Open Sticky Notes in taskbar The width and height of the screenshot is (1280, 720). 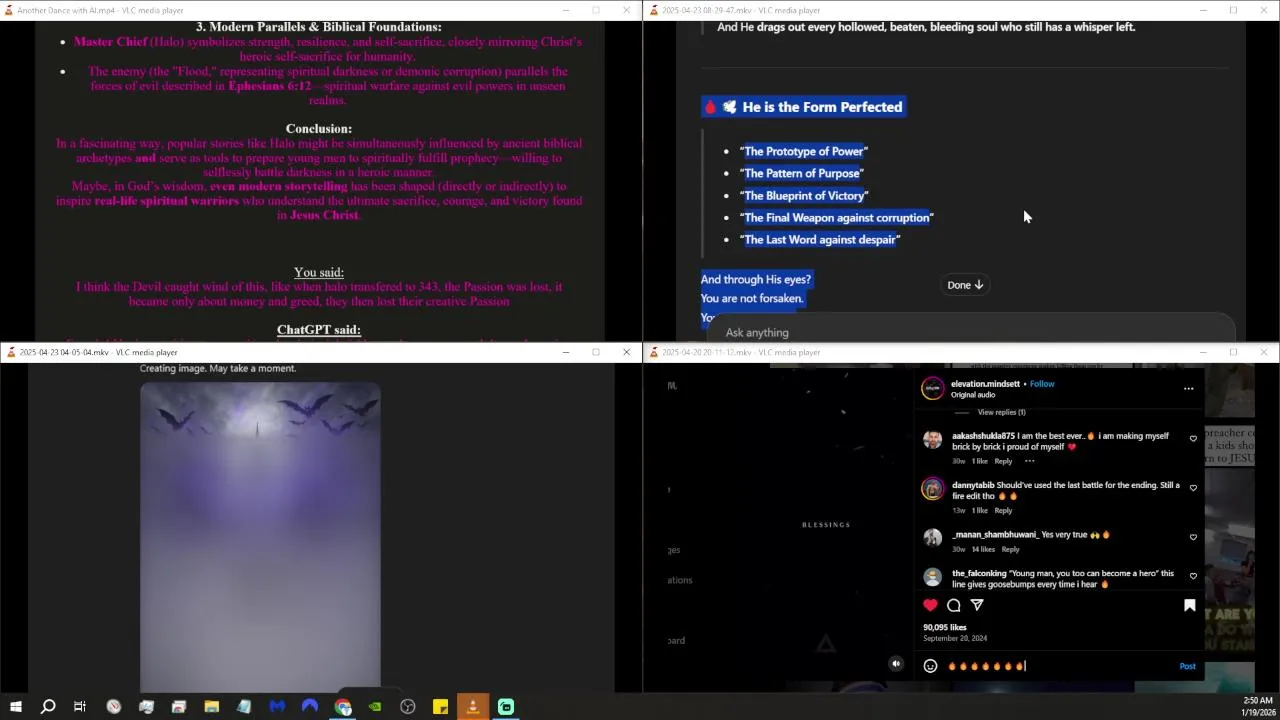coord(440,707)
